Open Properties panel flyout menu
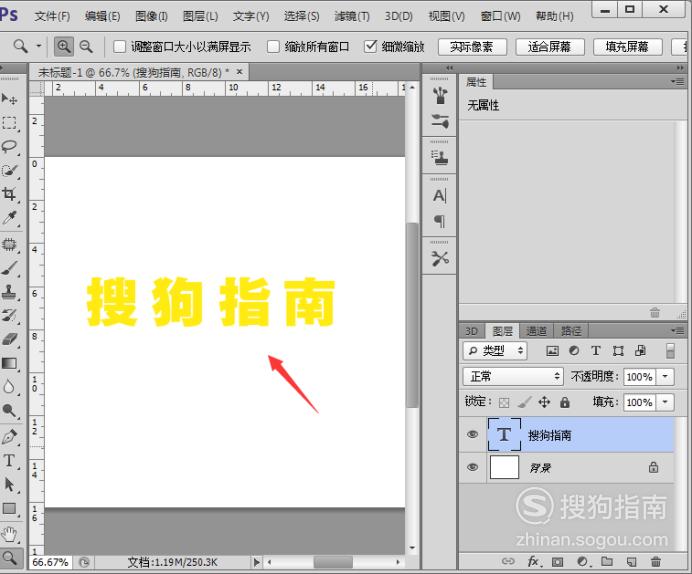Image resolution: width=692 pixels, height=574 pixels. (x=678, y=82)
